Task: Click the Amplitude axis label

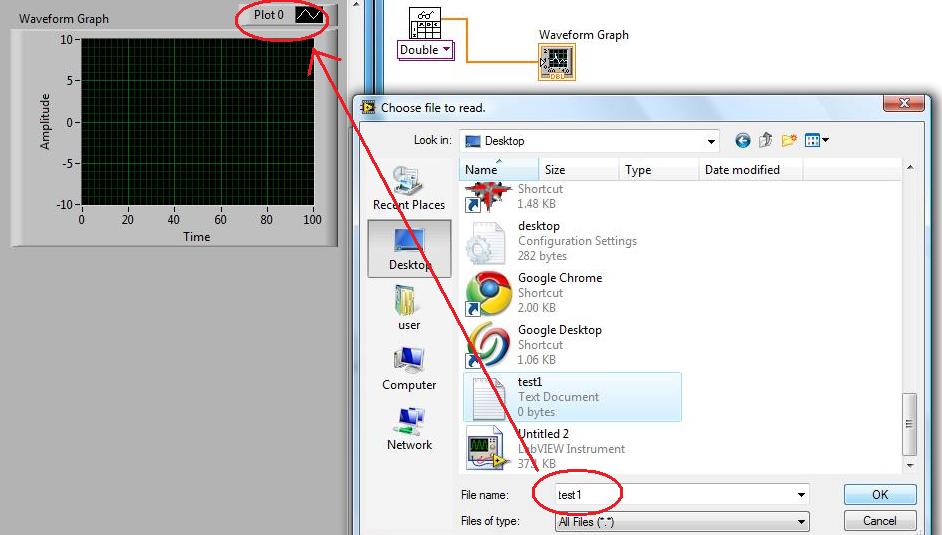Action: [x=45, y=121]
